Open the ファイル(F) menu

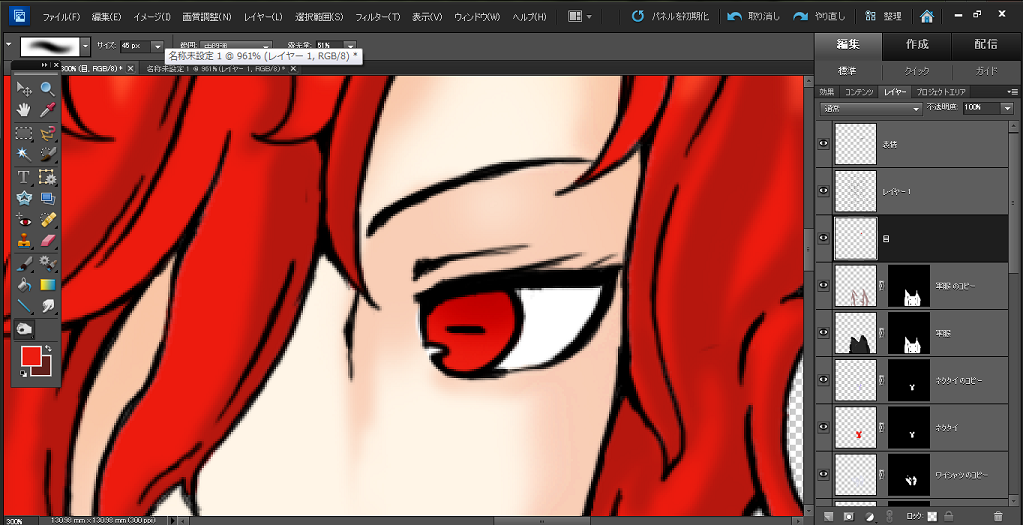point(61,16)
